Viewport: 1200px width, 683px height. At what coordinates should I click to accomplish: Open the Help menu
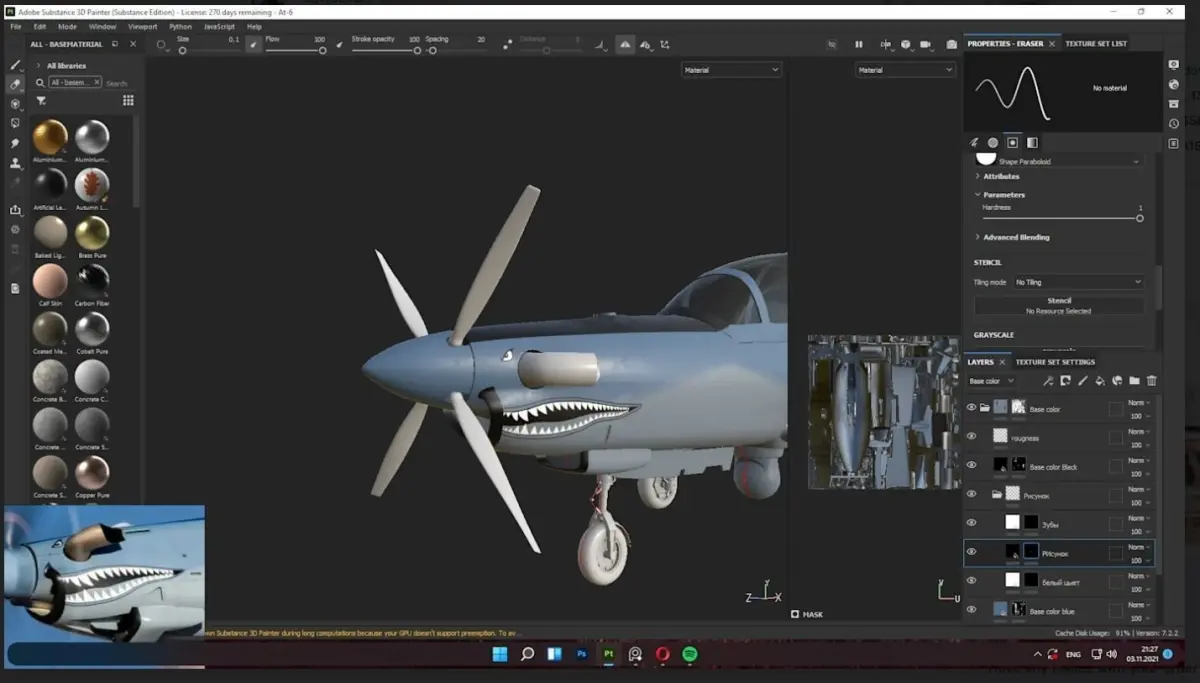[x=254, y=27]
